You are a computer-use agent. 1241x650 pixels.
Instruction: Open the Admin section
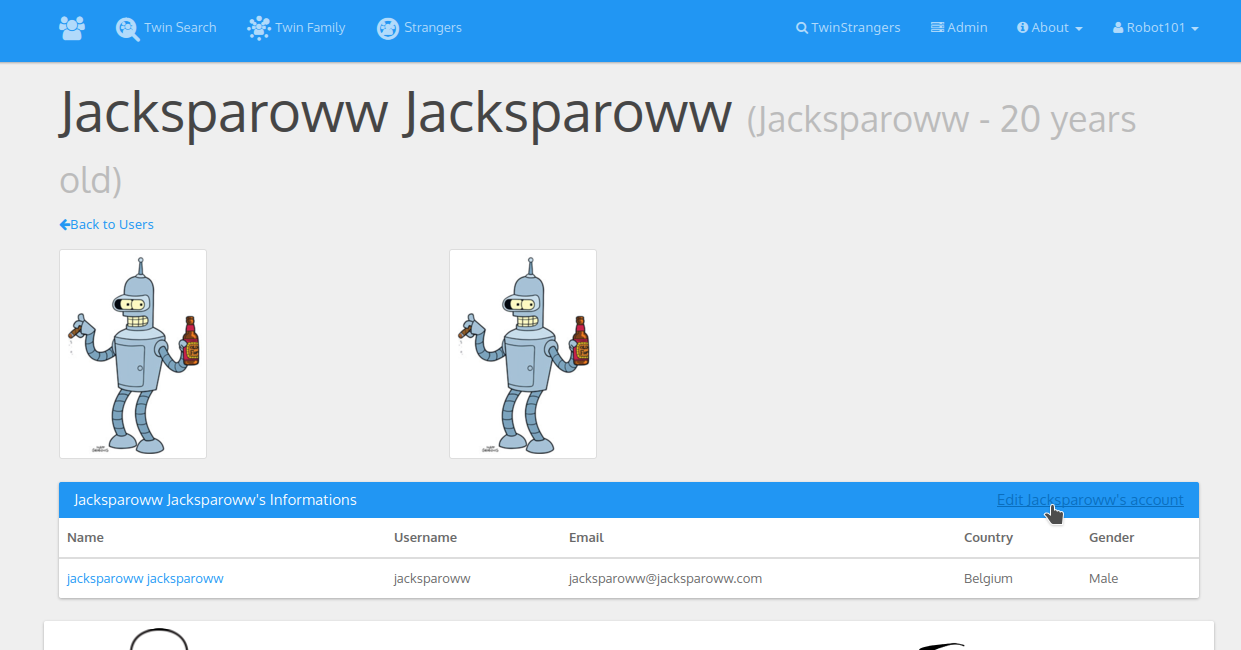(959, 28)
